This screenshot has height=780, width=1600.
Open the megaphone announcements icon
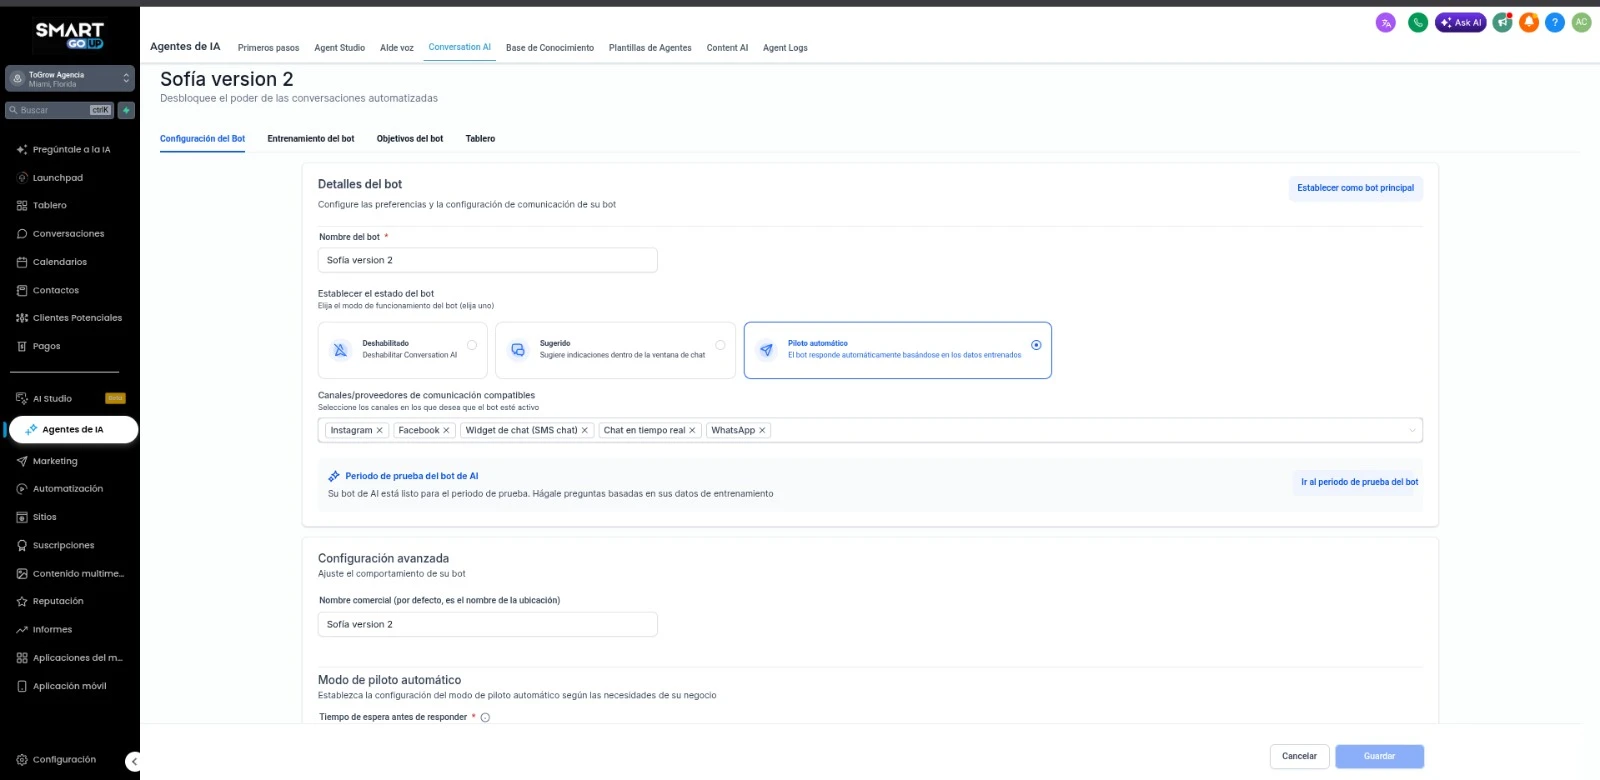click(x=1502, y=22)
